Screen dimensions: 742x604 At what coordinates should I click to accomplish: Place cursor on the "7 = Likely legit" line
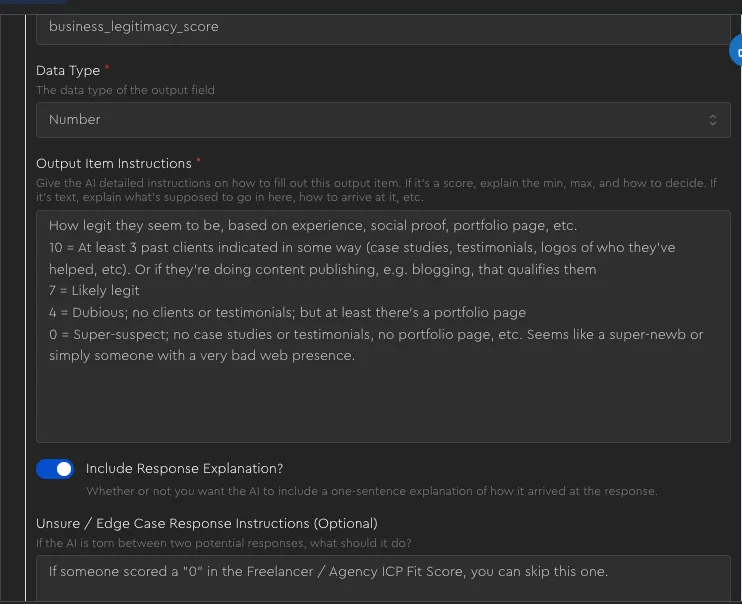(94, 291)
